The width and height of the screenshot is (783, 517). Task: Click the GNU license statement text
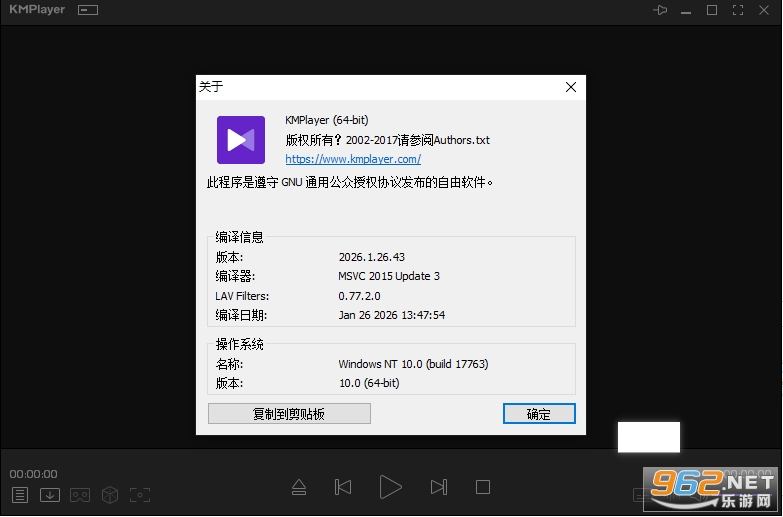pos(350,182)
